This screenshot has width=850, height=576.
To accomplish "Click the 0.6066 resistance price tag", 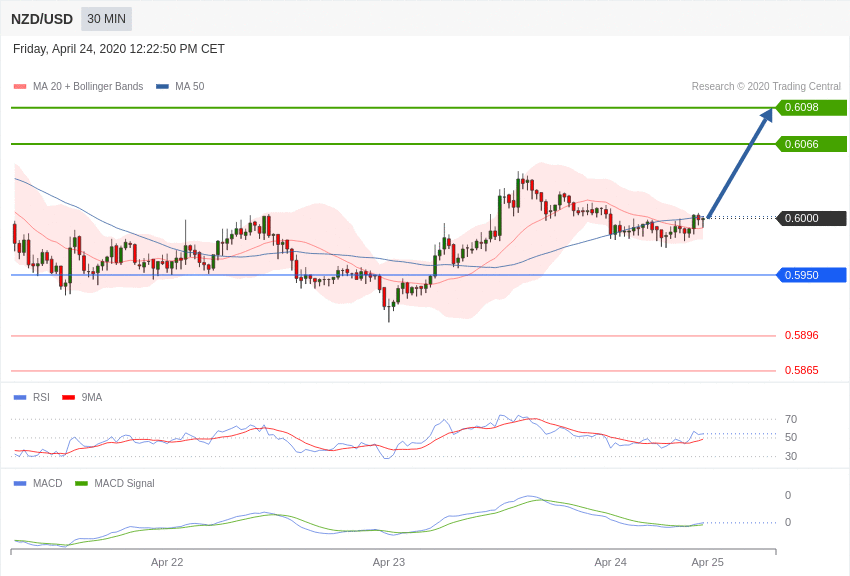I will coord(811,144).
